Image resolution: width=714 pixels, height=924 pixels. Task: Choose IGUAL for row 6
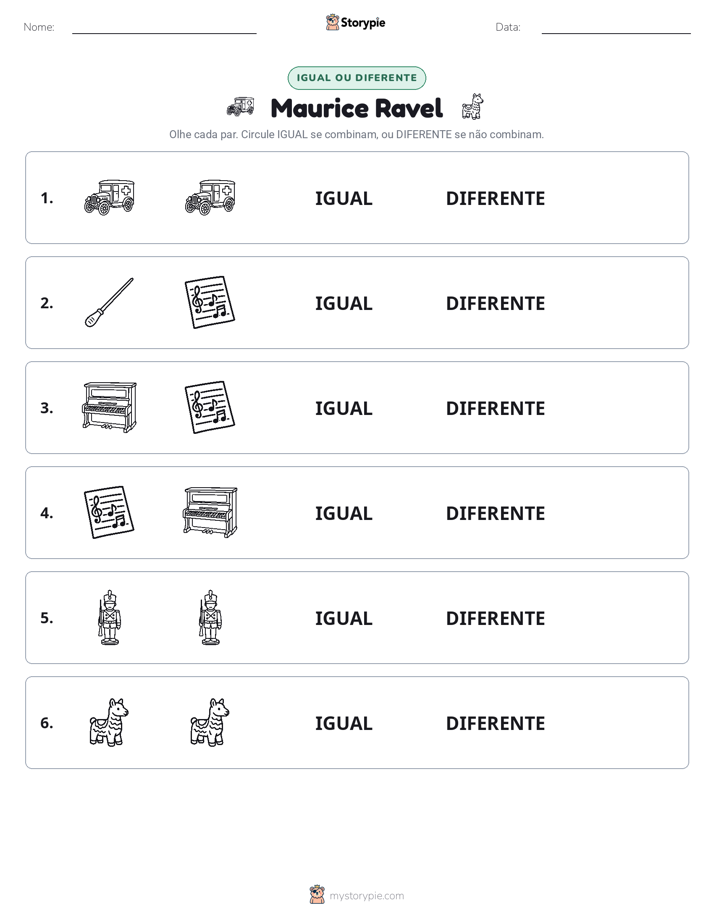click(343, 723)
